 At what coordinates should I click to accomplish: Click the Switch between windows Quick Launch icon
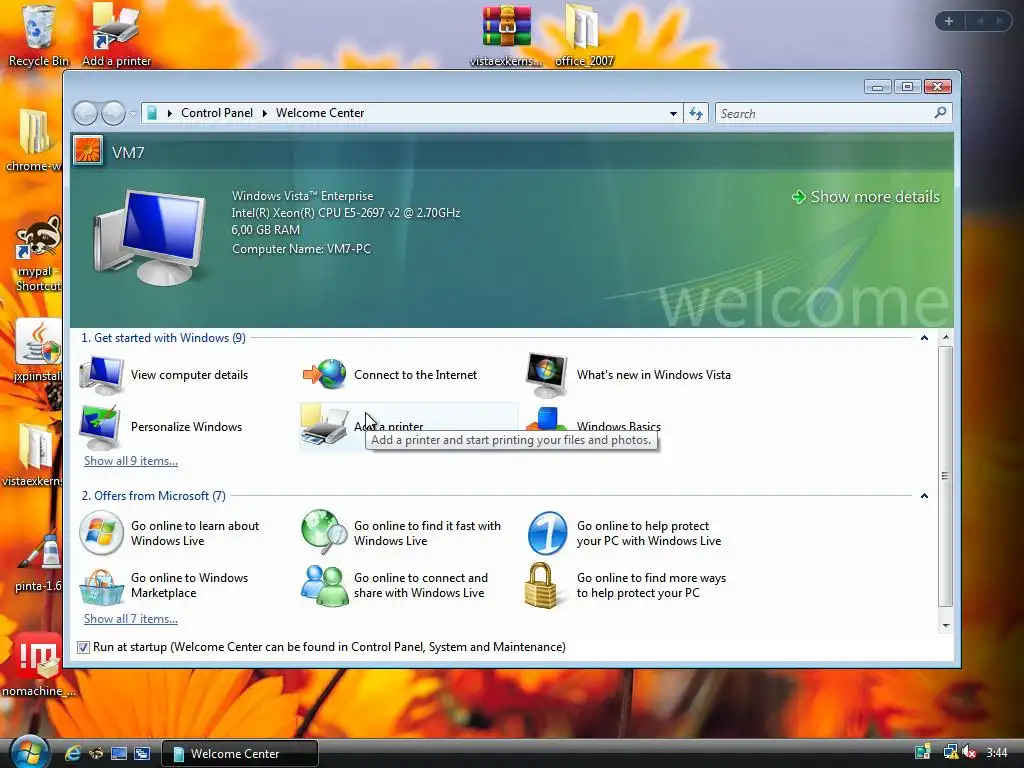click(142, 753)
